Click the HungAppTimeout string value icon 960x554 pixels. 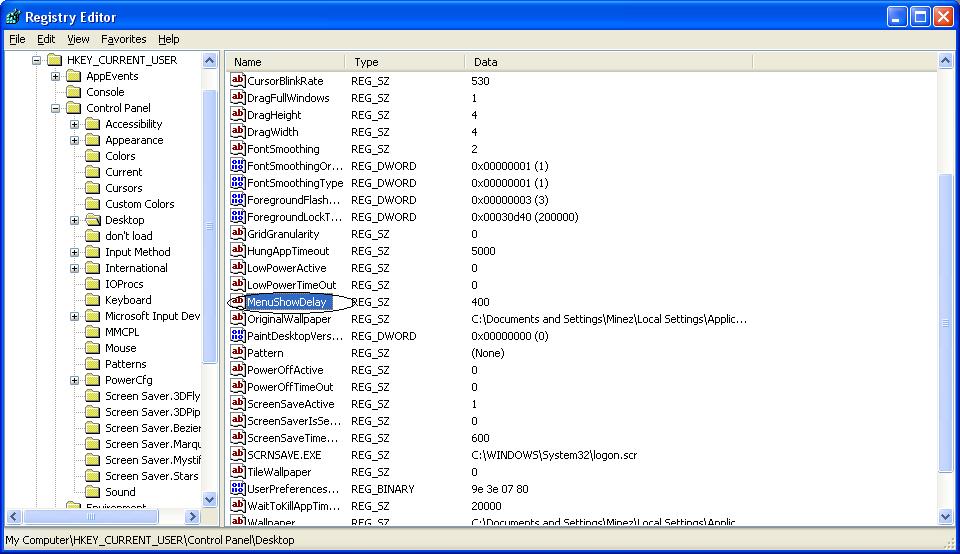tap(238, 250)
